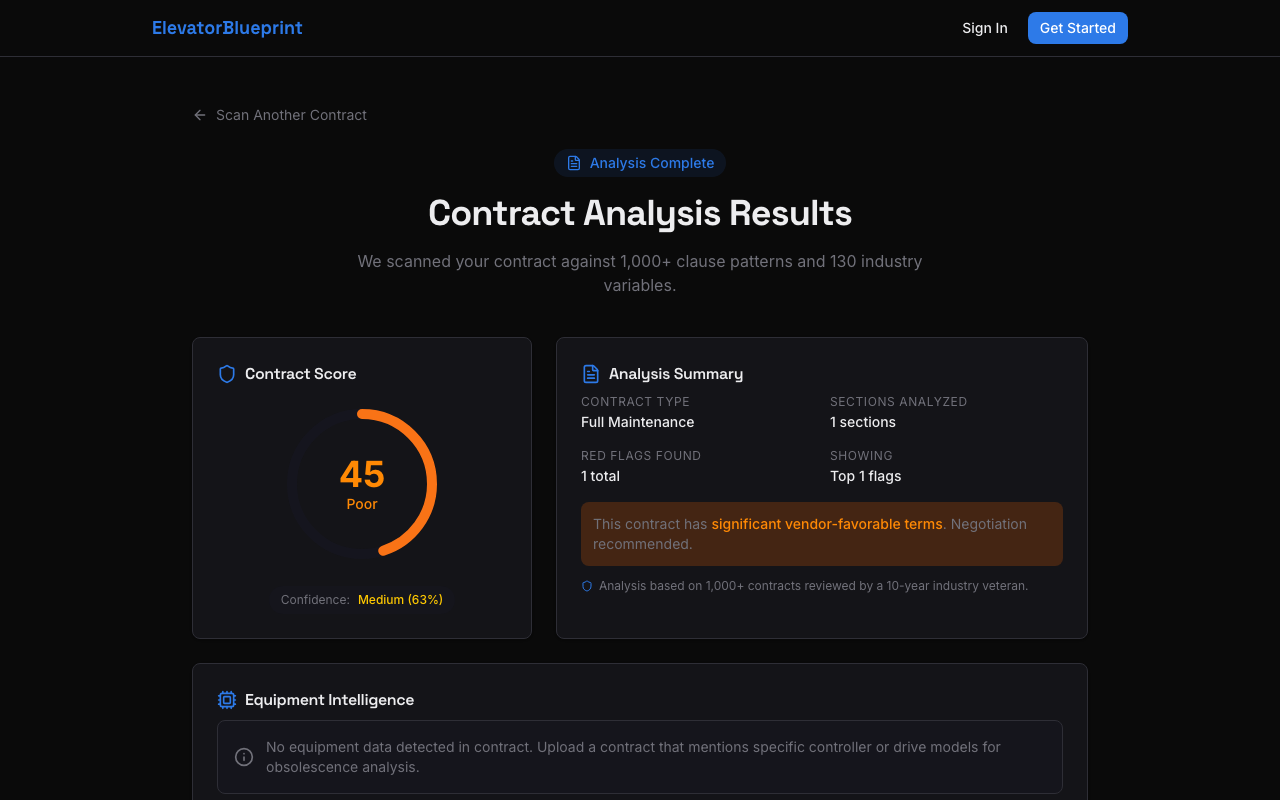Click the Sign In link
This screenshot has width=1280, height=800.
[x=984, y=28]
